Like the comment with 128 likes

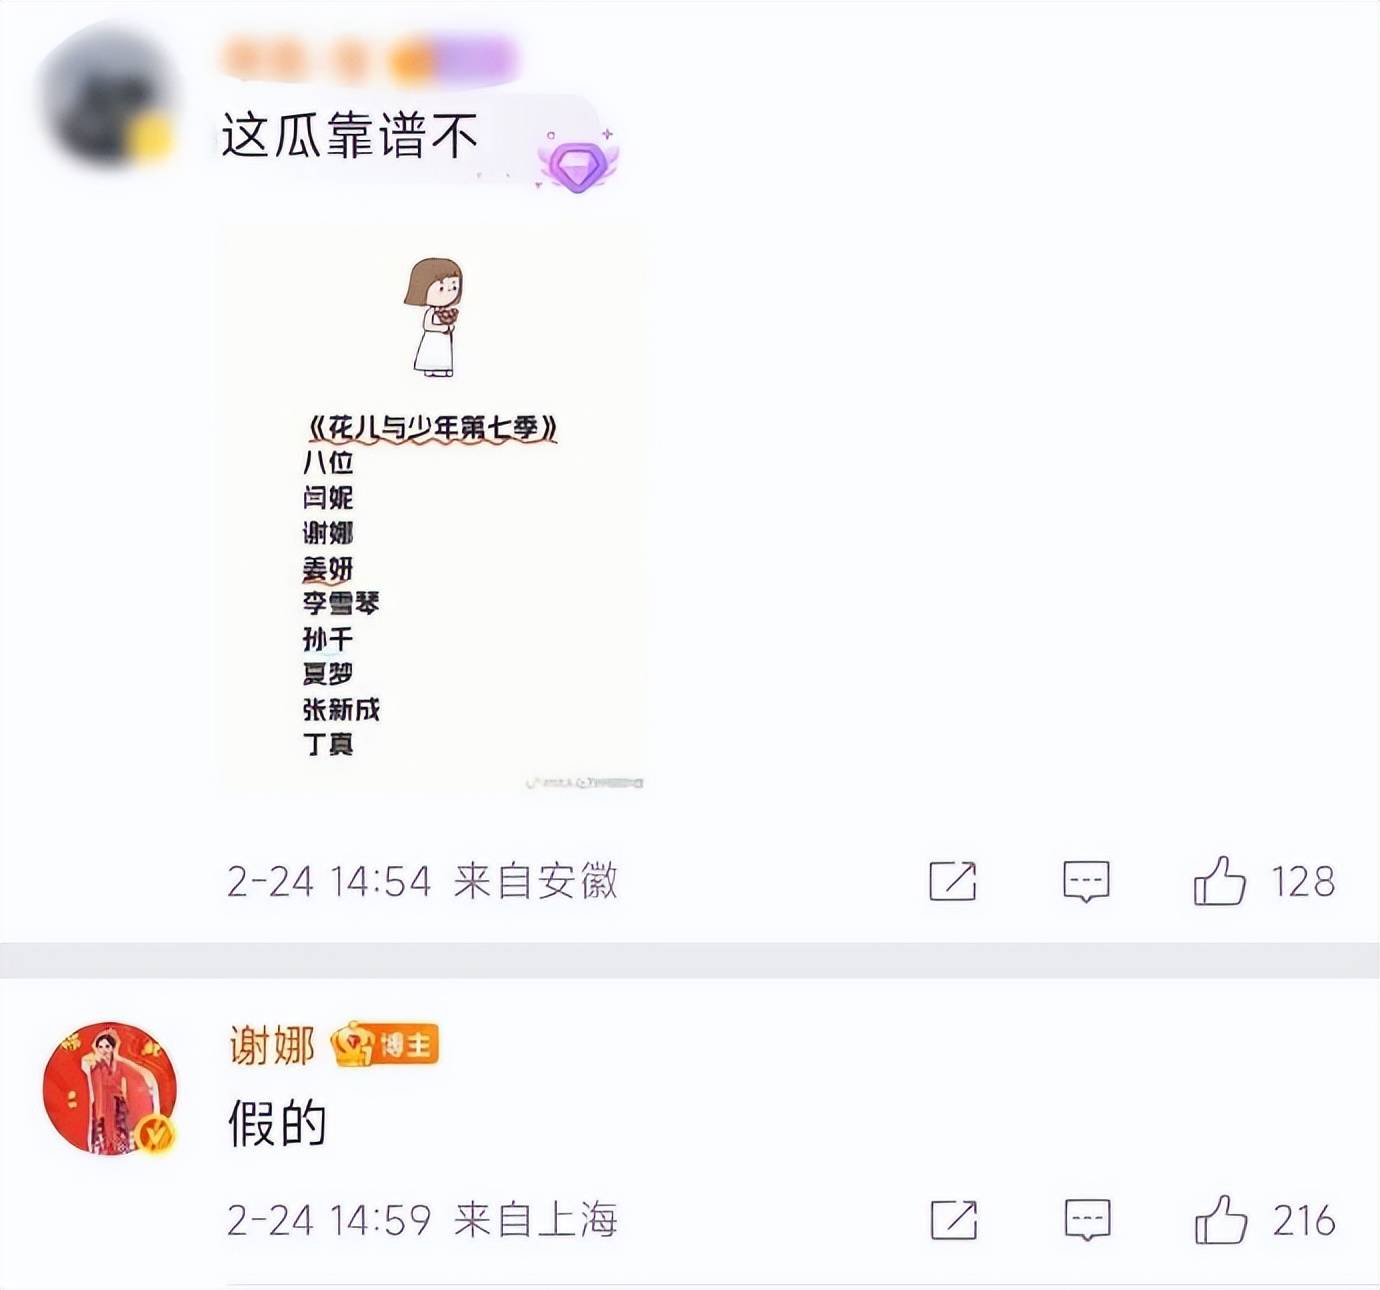(x=1219, y=881)
